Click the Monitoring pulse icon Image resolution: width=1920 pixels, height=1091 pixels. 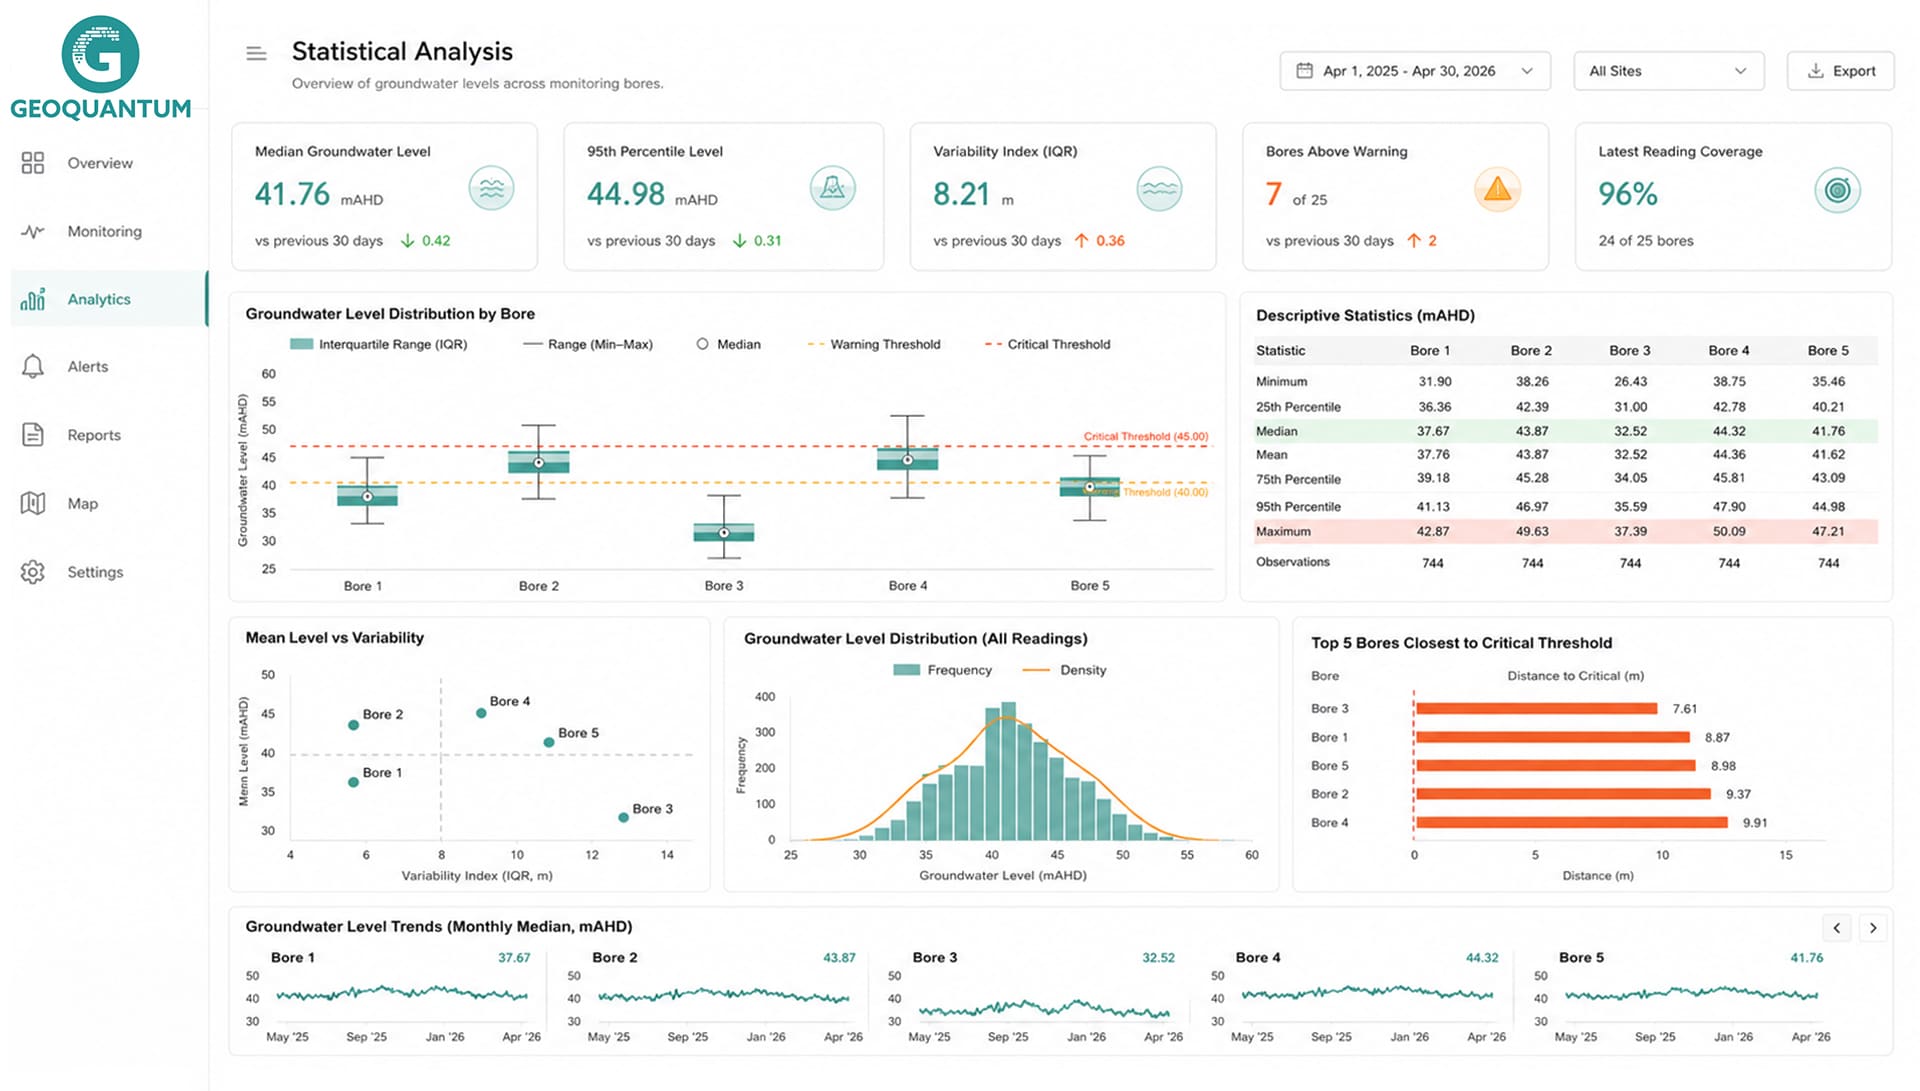click(33, 231)
